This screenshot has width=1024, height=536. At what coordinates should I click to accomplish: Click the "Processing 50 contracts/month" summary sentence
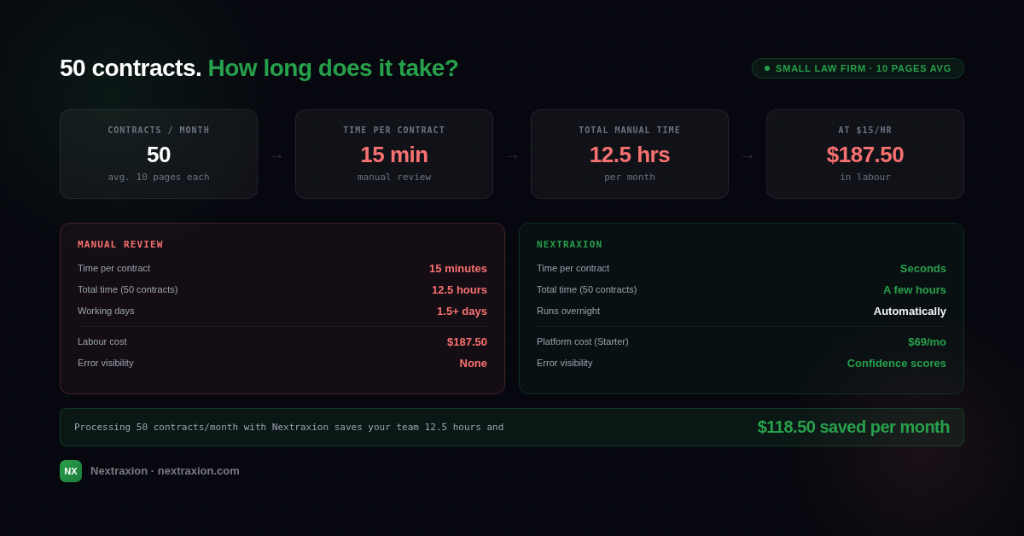point(289,427)
